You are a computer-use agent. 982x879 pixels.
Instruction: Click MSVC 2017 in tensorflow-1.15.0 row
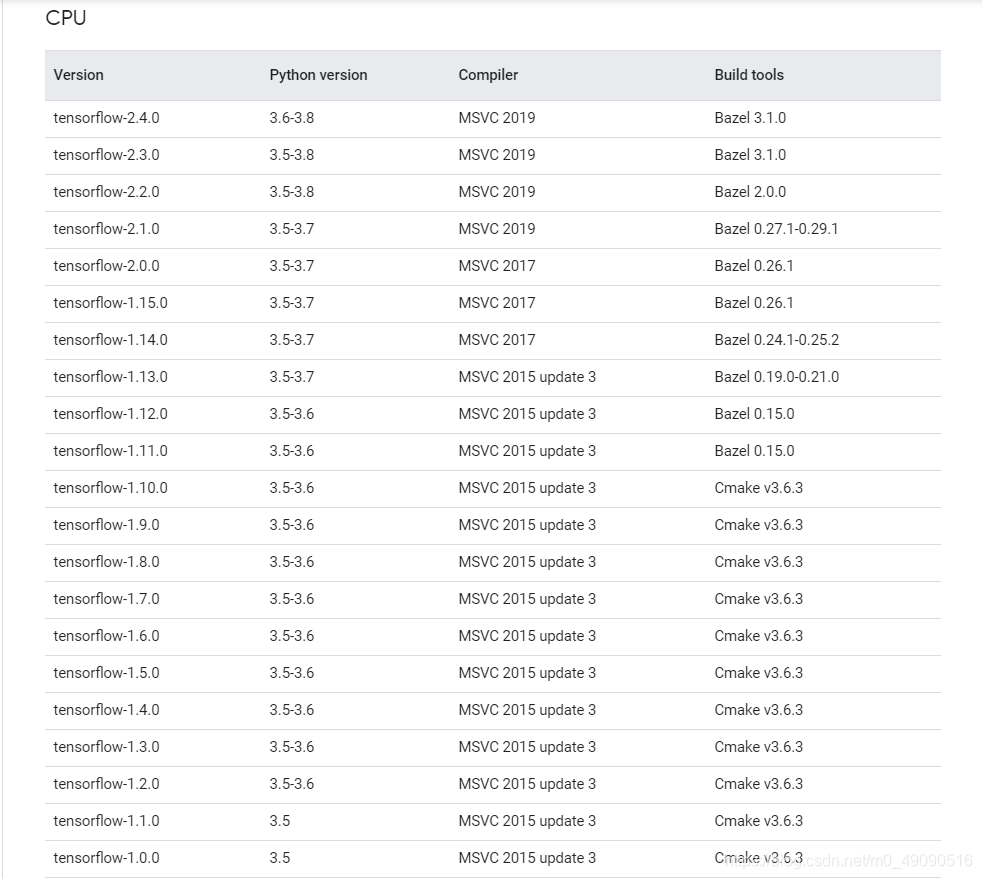497,302
